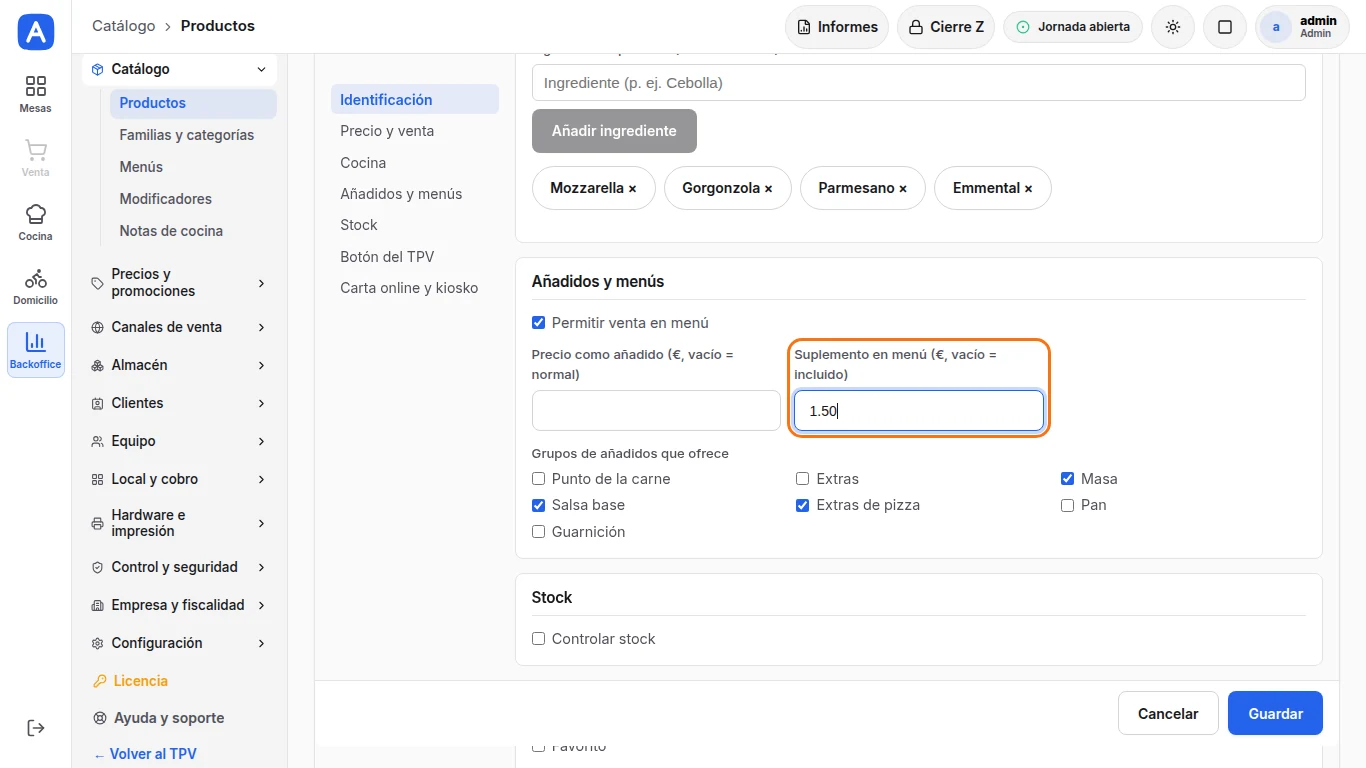Expand Hardware e impresión section
The width and height of the screenshot is (1366, 768).
point(179,523)
